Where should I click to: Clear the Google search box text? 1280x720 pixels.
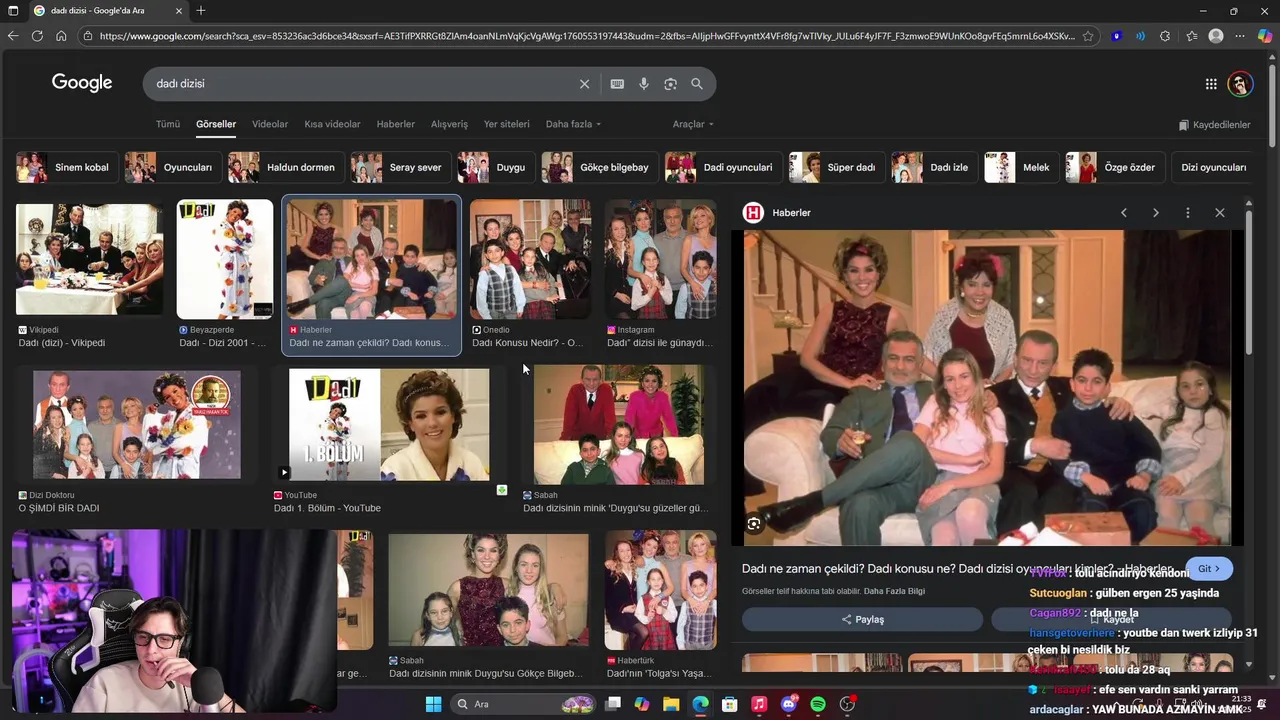(x=584, y=84)
